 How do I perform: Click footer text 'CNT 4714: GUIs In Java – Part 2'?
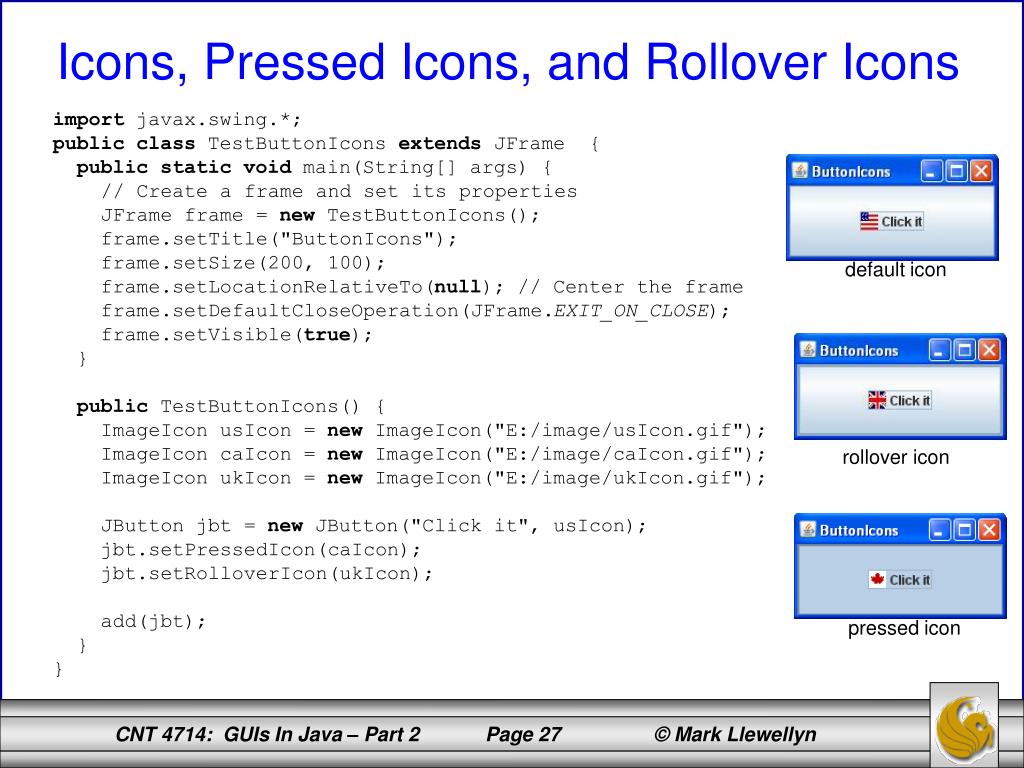pos(268,735)
